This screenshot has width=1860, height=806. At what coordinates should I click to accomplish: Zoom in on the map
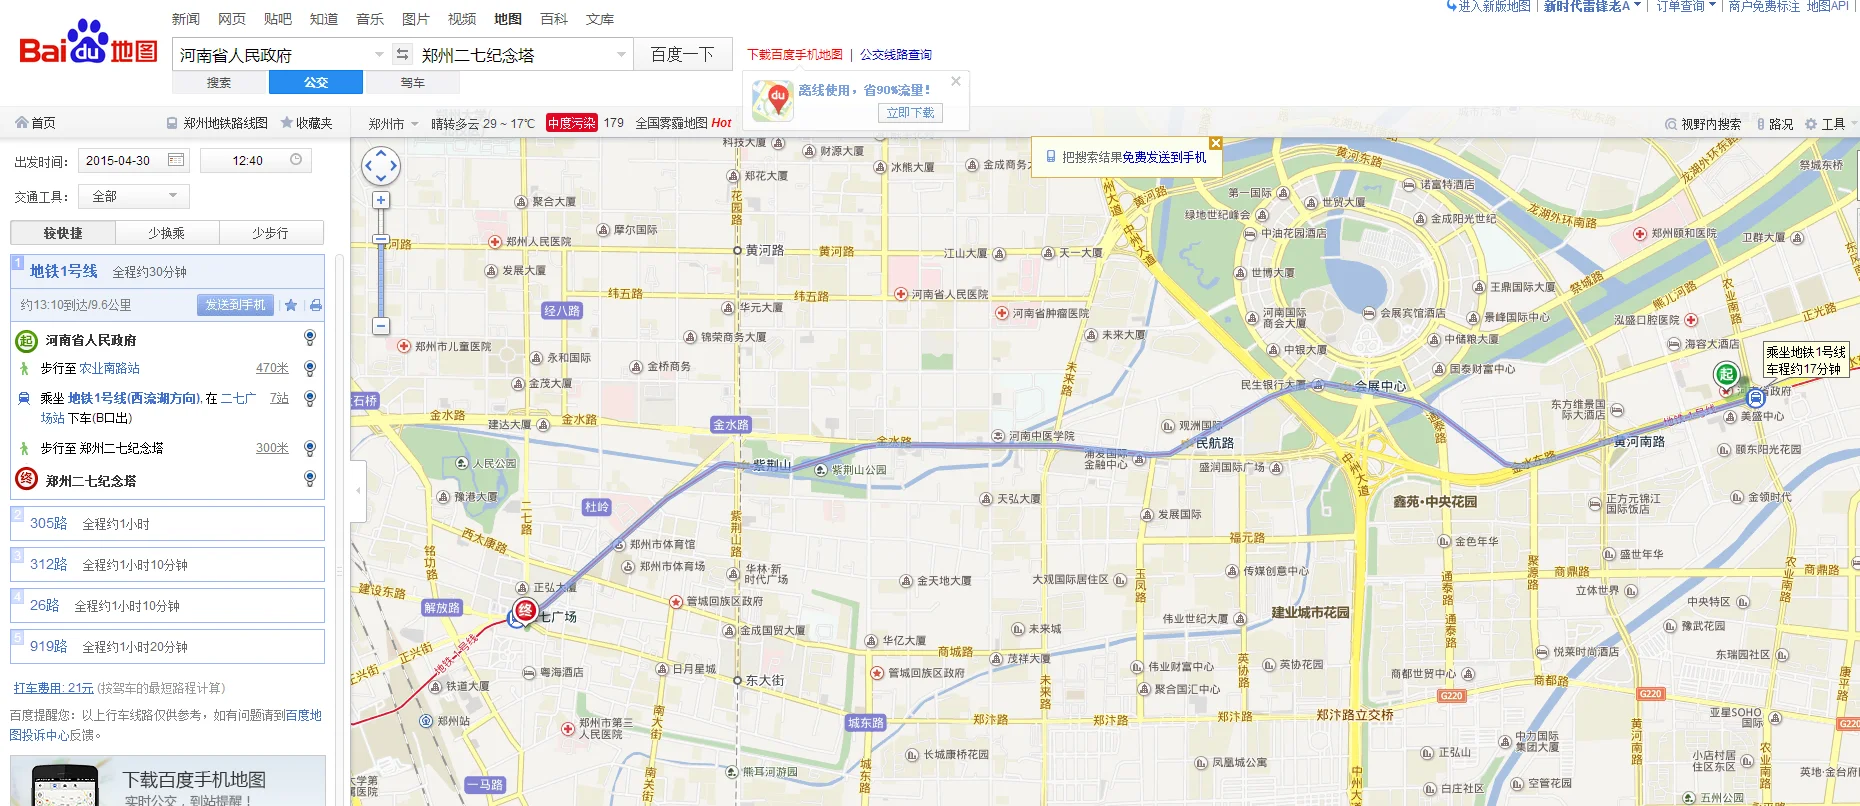381,200
